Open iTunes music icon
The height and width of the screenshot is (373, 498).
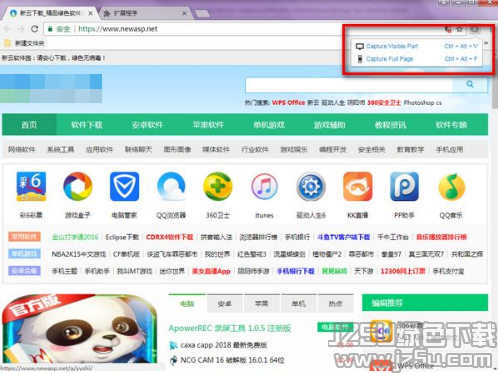coord(264,187)
